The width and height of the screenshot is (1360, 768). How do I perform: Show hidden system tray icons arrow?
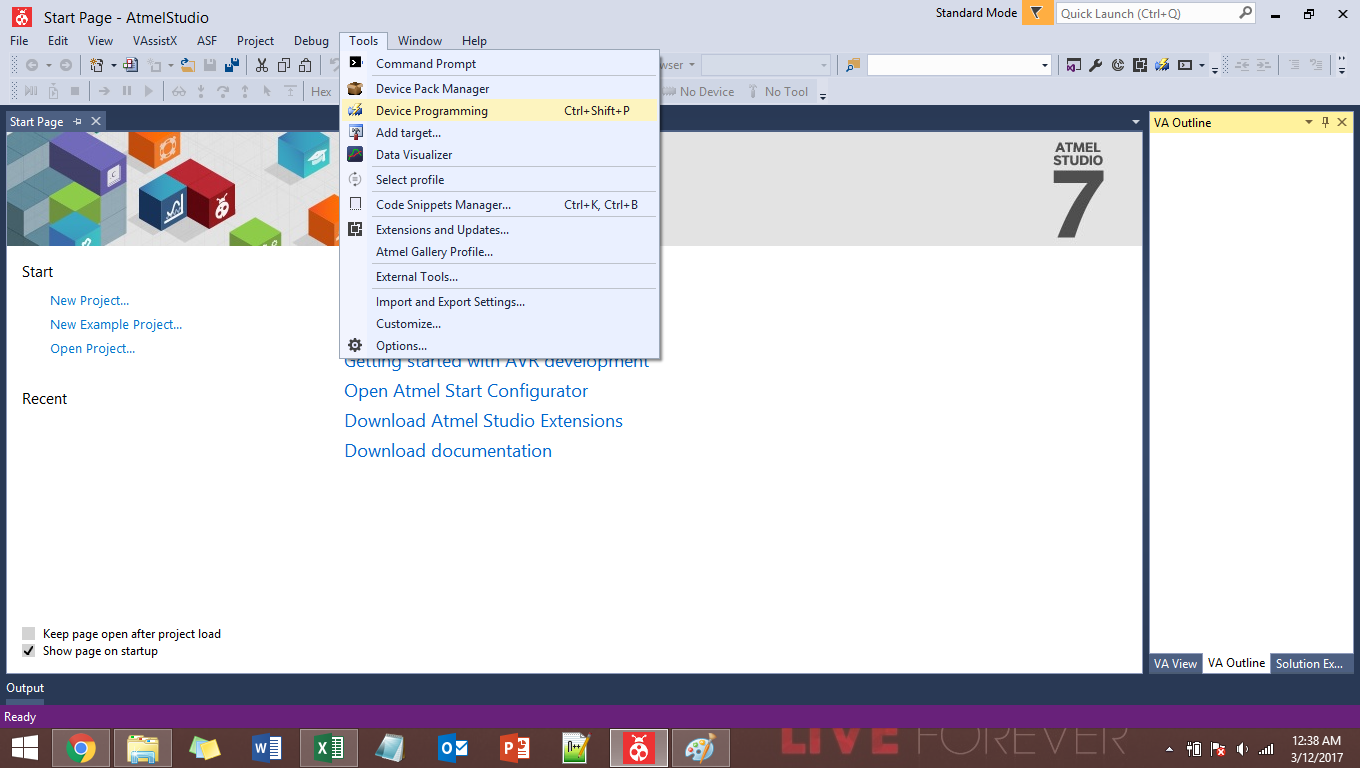(x=1169, y=748)
